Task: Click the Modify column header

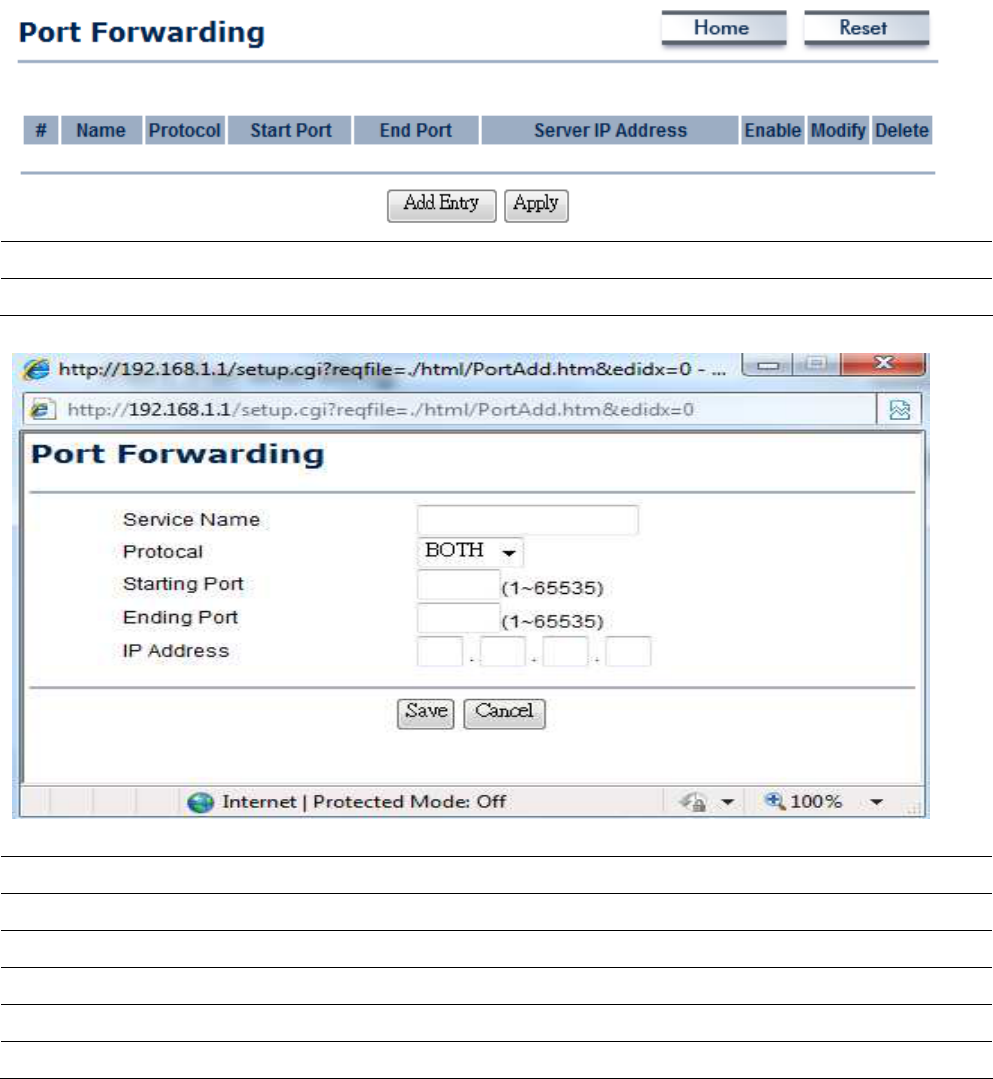Action: 837,130
